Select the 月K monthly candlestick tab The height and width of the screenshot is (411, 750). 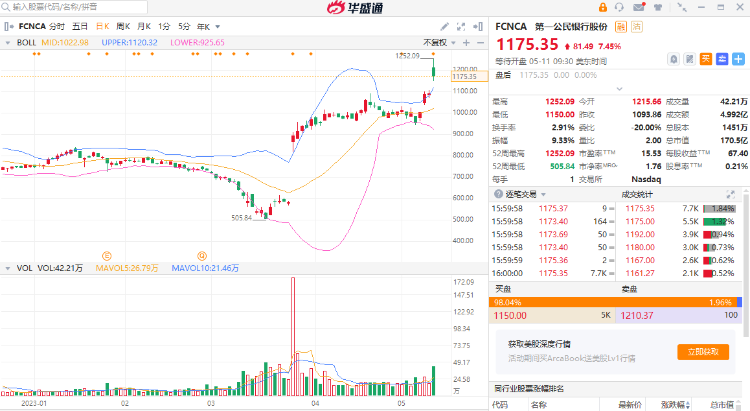(144, 27)
